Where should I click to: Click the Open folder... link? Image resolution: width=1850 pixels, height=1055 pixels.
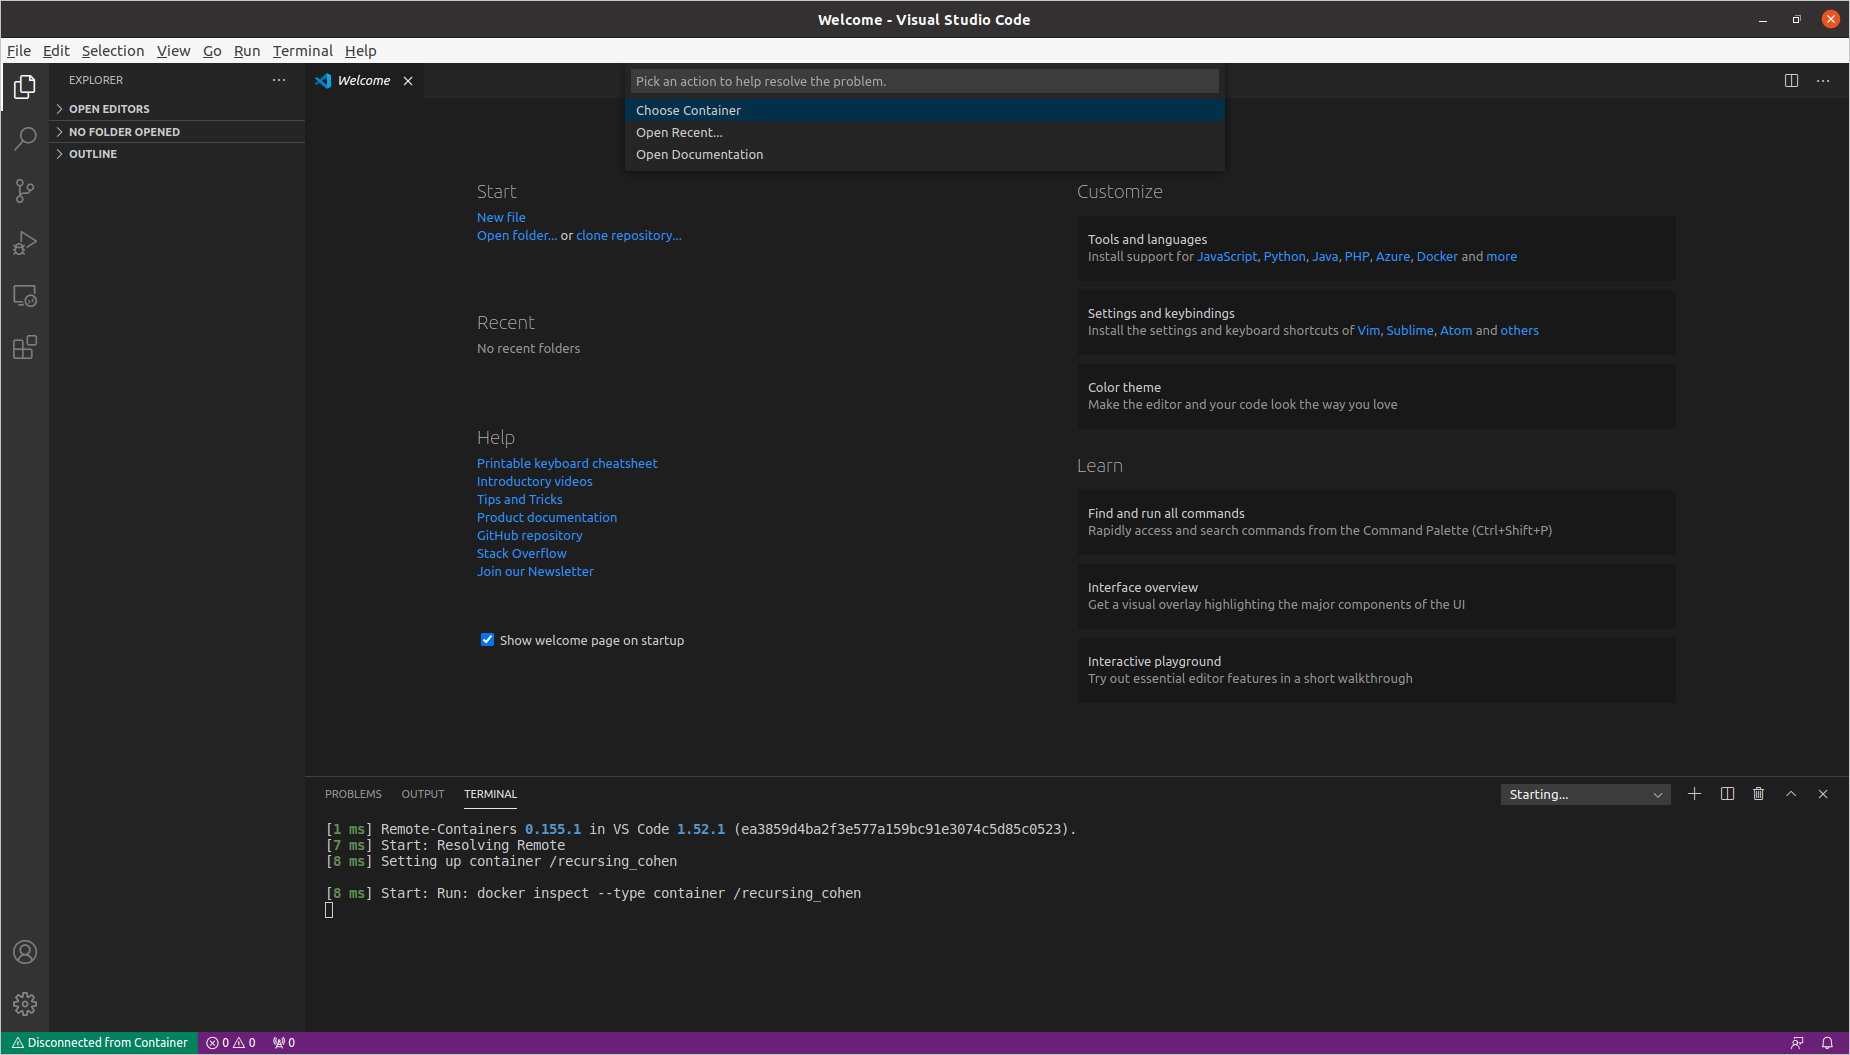517,235
